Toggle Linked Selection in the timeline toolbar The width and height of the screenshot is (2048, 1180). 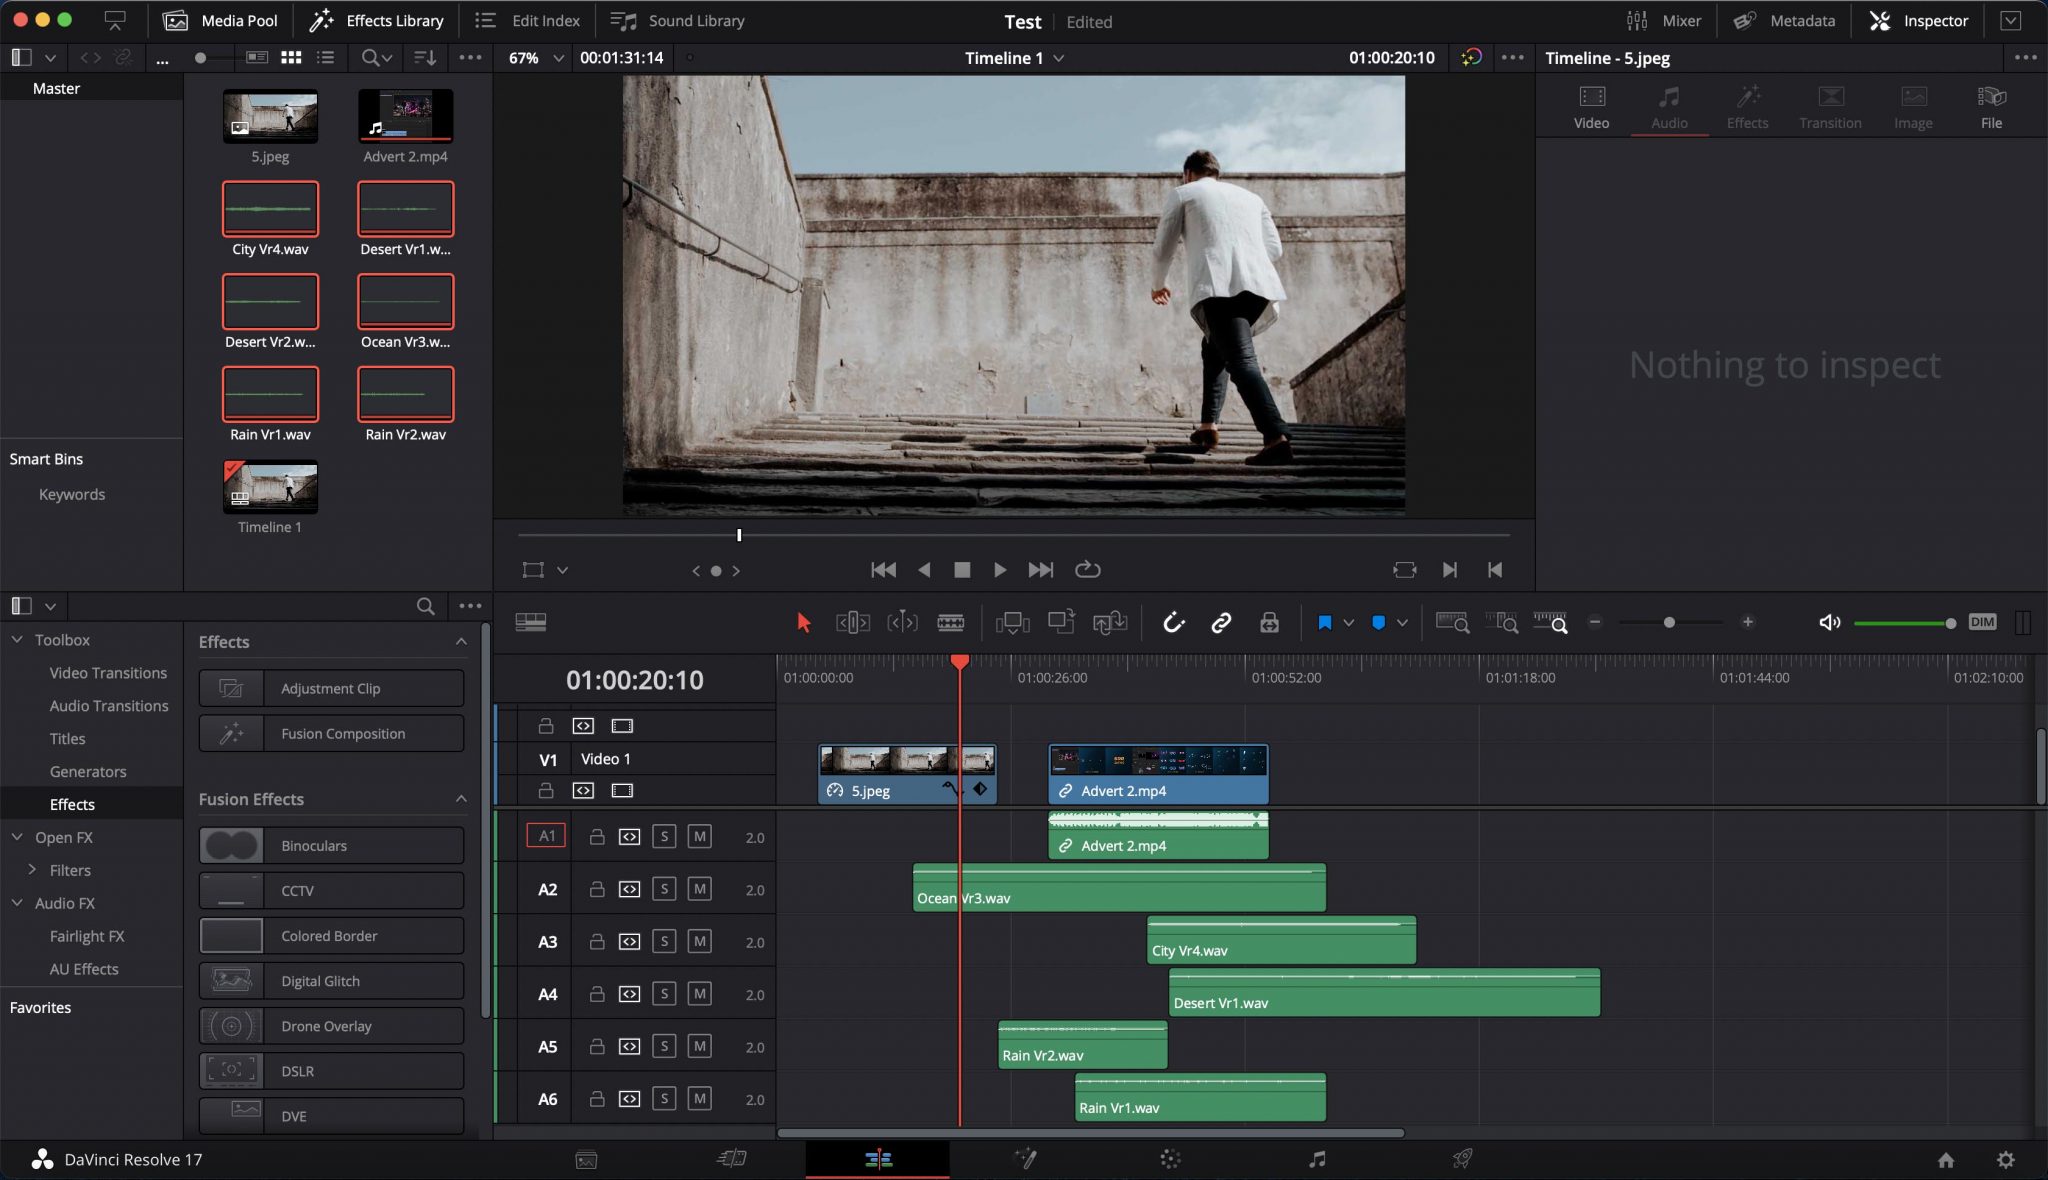click(1221, 622)
